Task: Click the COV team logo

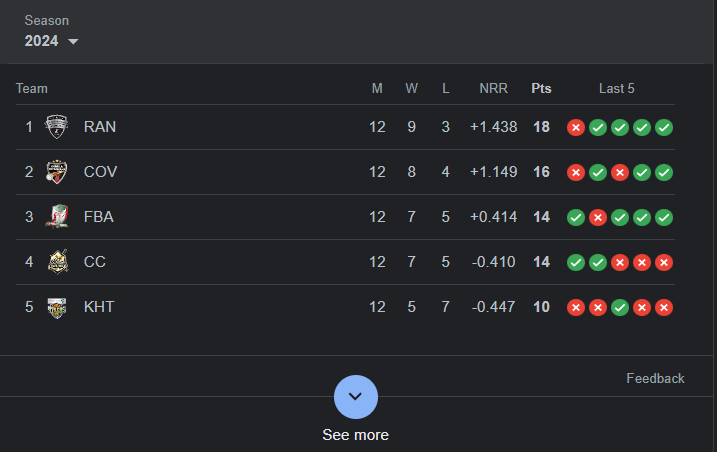Action: pos(57,172)
